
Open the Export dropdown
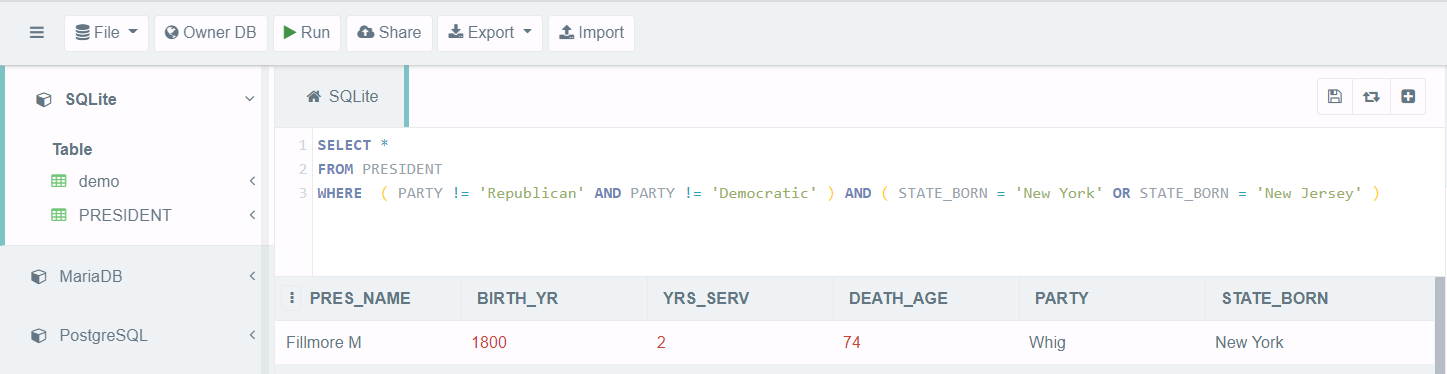click(x=490, y=33)
